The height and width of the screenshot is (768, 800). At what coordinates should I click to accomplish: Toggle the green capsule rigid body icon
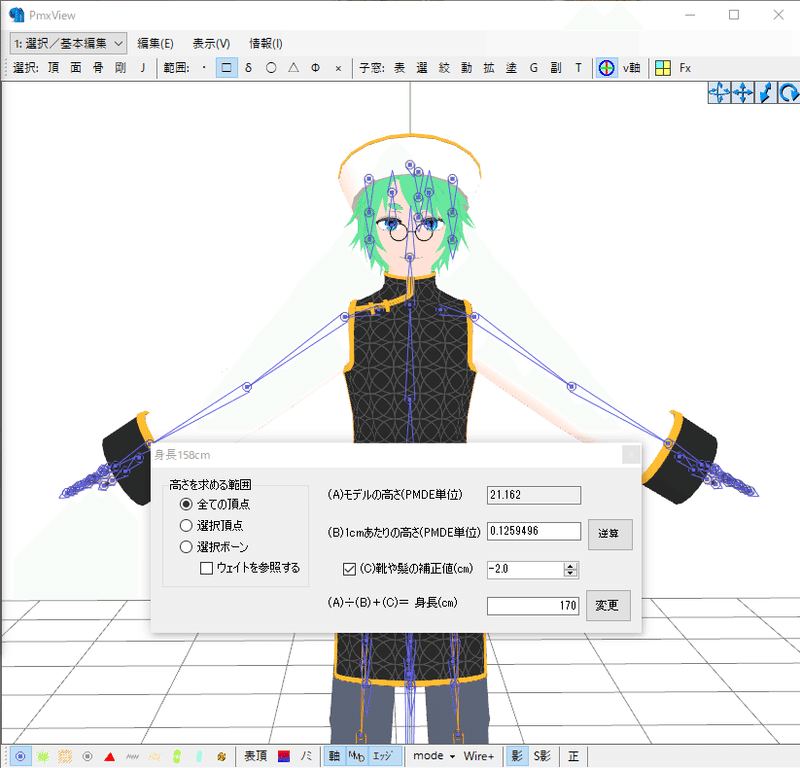coord(177,756)
